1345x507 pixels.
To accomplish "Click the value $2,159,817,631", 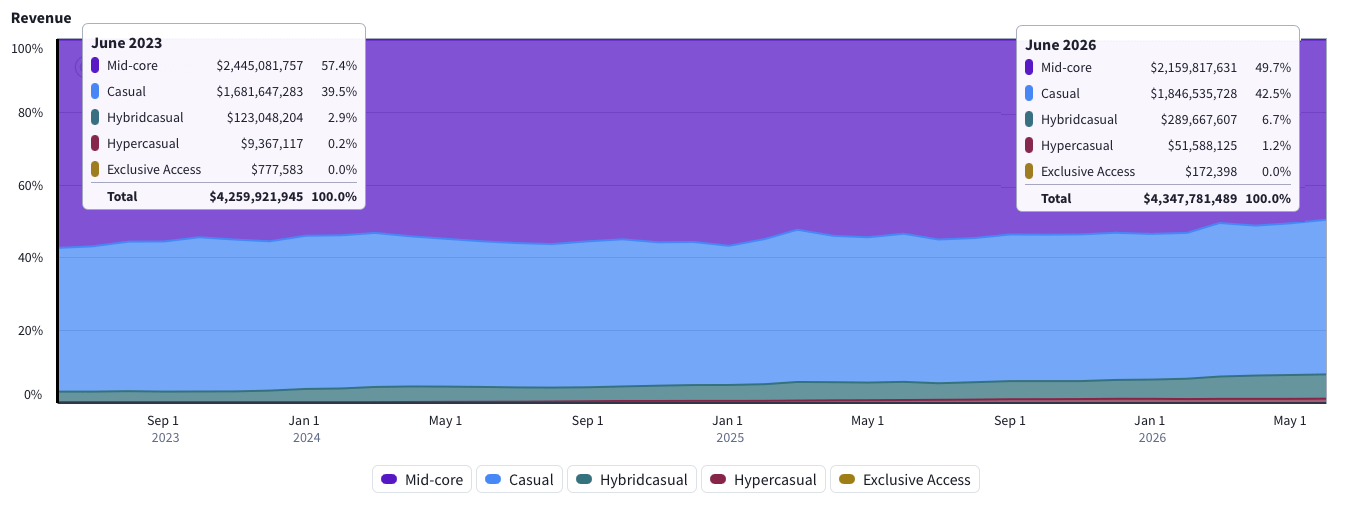I will (x=1193, y=67).
